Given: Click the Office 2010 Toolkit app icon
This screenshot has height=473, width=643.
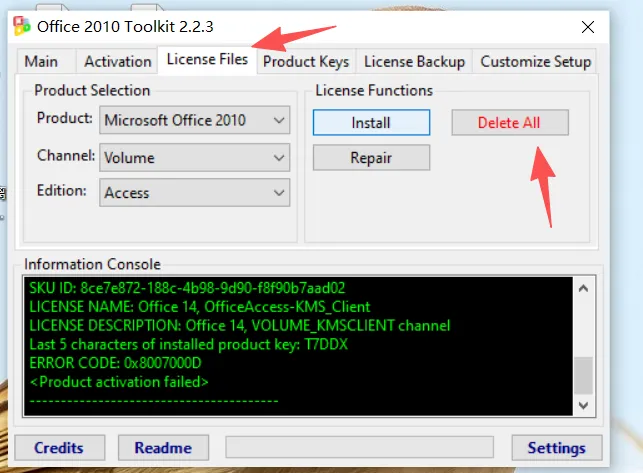Looking at the screenshot, I should (21, 26).
